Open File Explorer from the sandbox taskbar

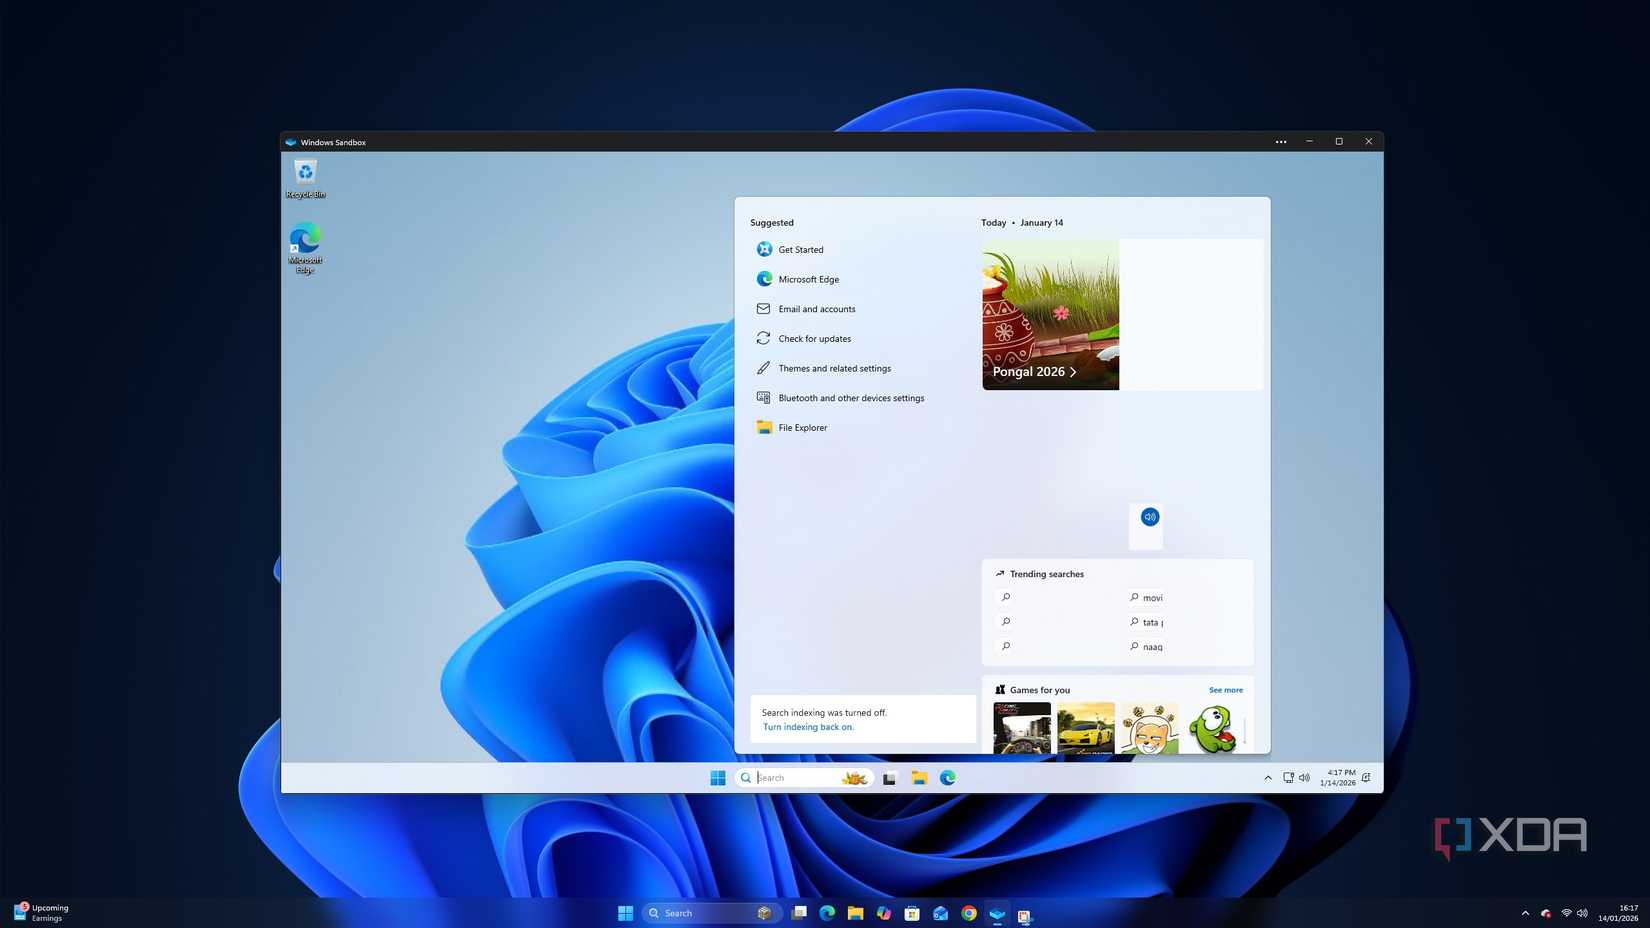coord(918,777)
